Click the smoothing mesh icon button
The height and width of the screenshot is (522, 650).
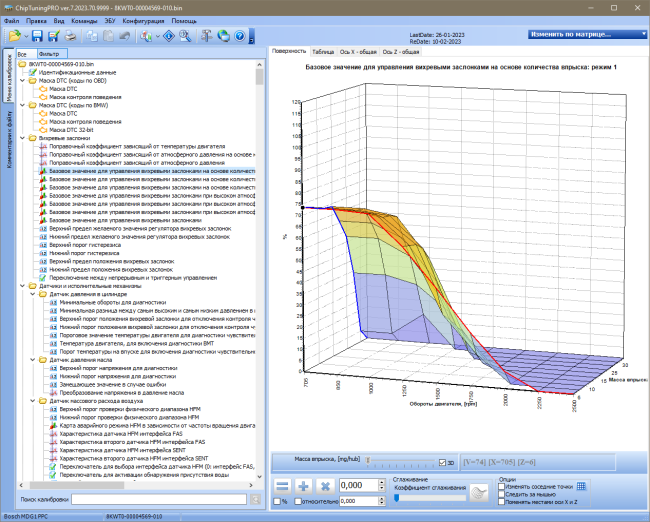coord(479,493)
